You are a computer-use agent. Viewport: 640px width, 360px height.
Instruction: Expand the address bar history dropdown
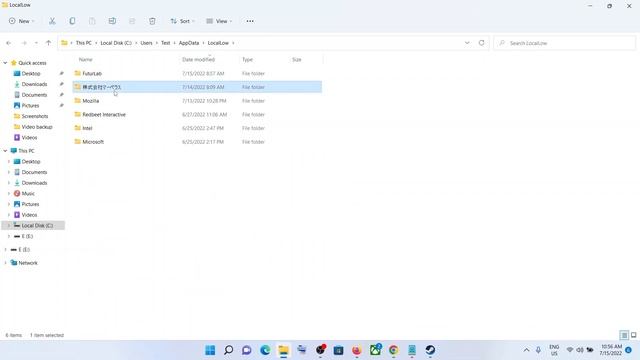pos(467,43)
